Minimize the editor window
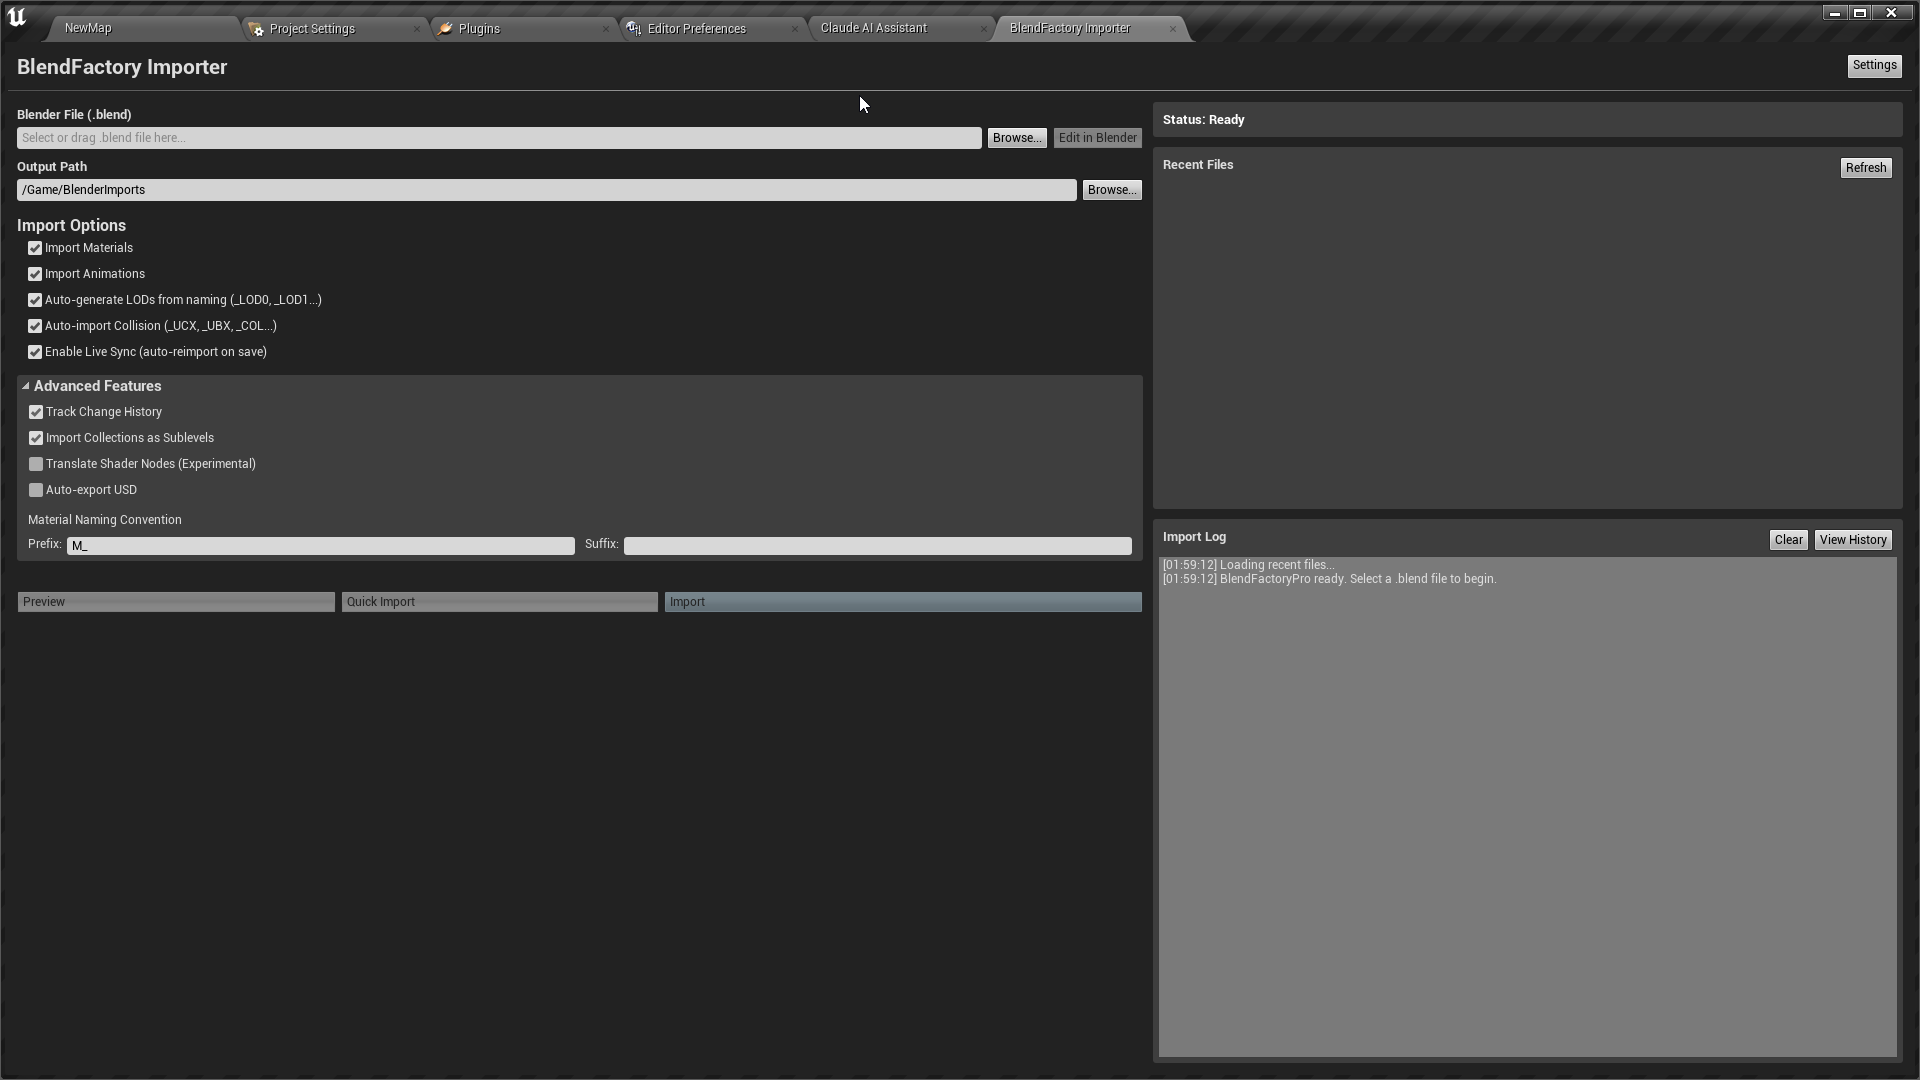 [1834, 13]
